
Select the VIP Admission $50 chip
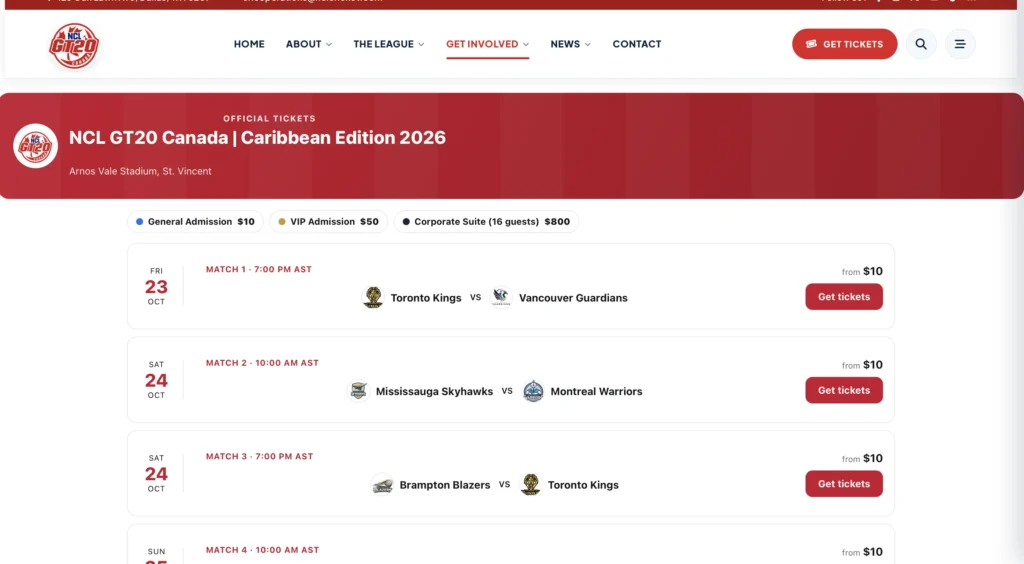tap(328, 221)
